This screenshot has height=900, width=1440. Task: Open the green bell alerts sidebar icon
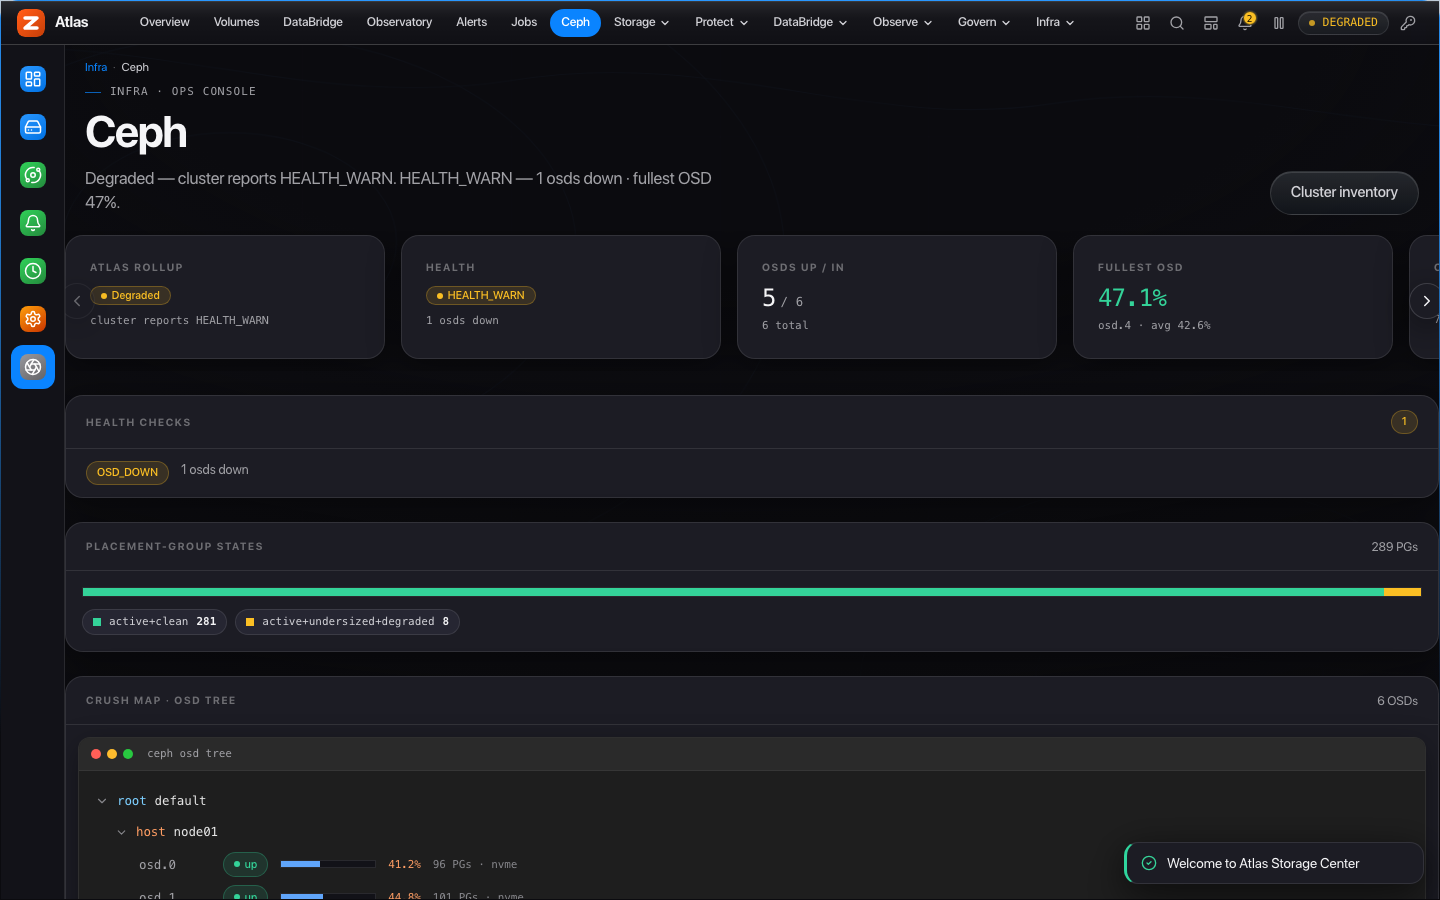(33, 223)
